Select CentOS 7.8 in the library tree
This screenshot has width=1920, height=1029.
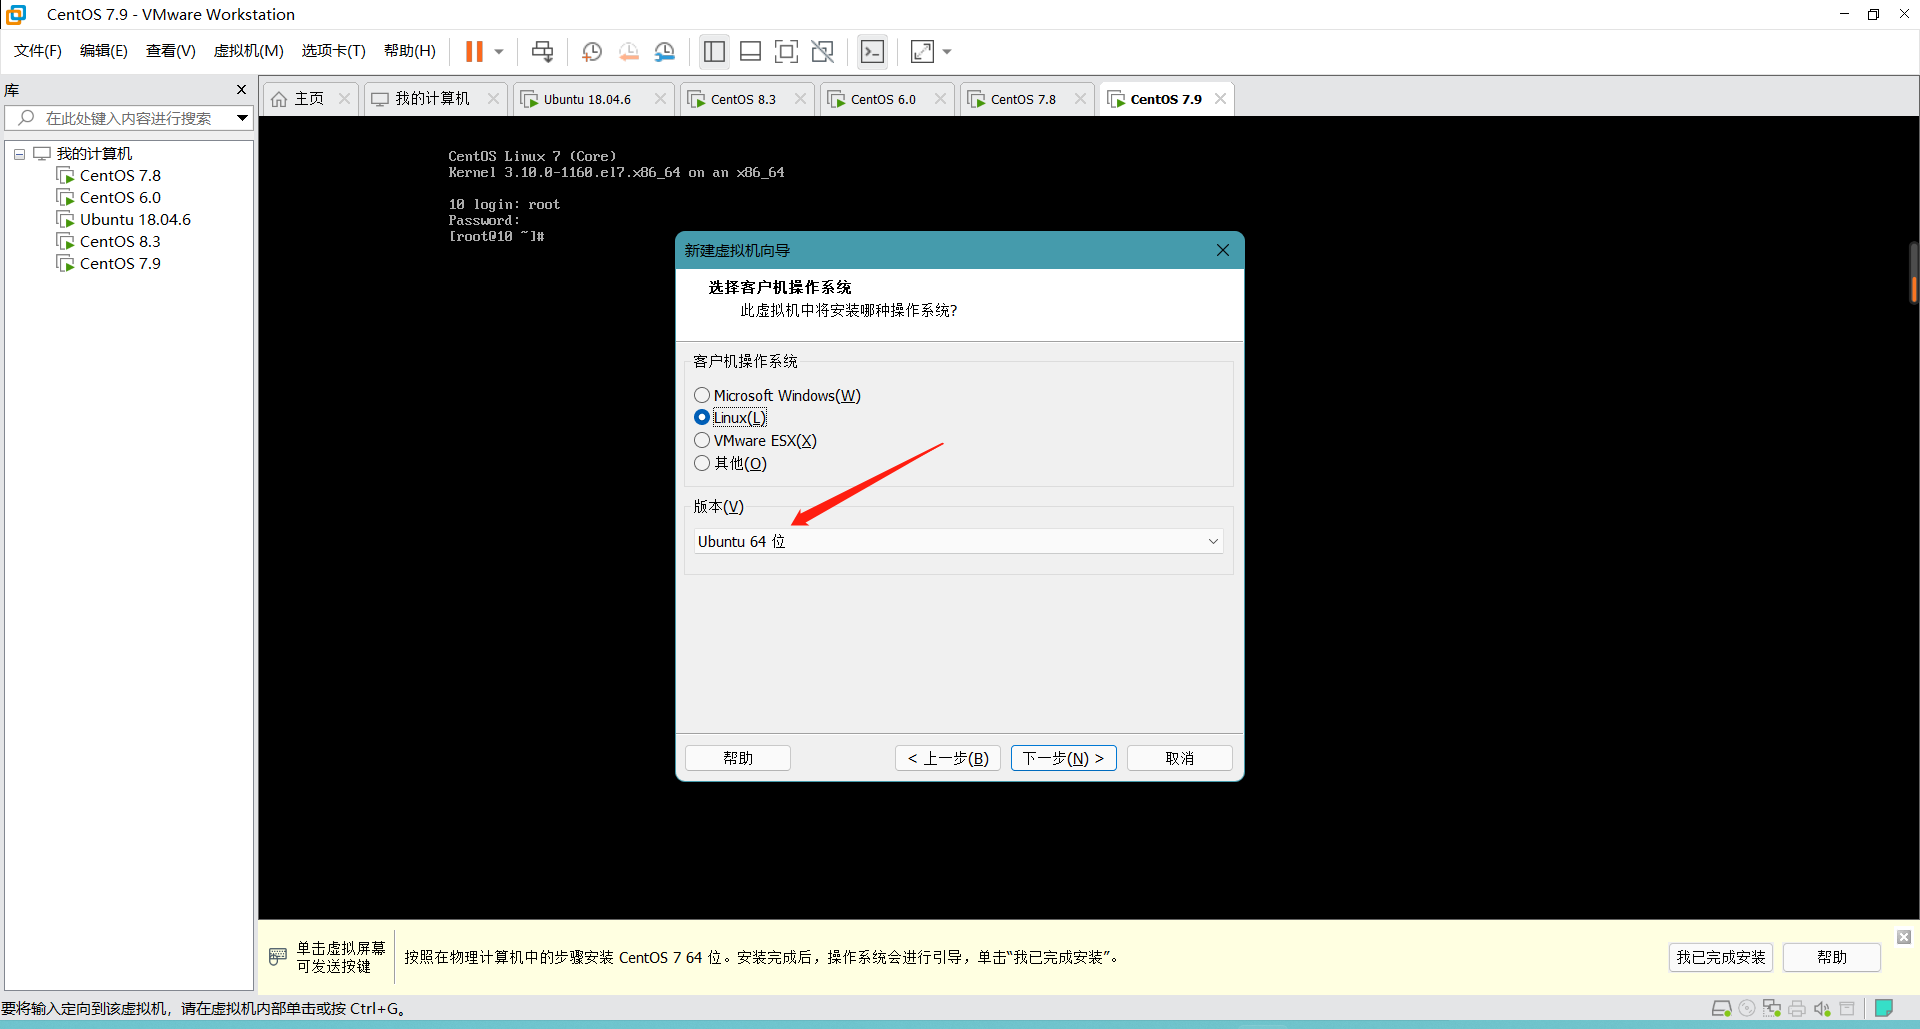[x=120, y=176]
